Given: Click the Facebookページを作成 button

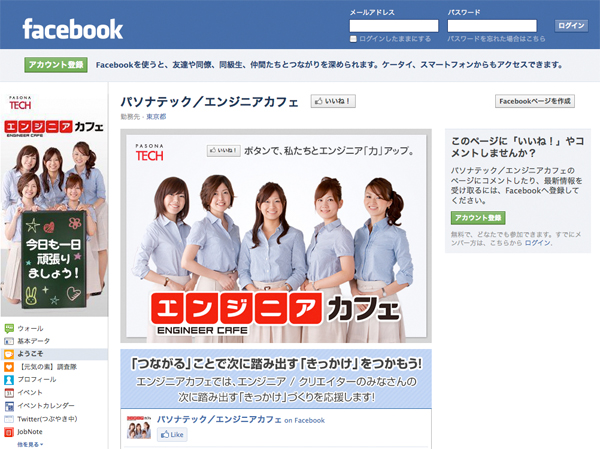Looking at the screenshot, I should click(x=535, y=101).
